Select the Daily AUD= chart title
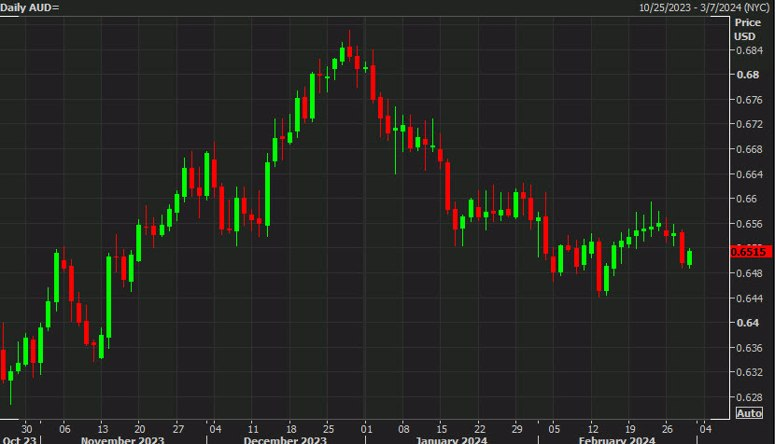 tap(30, 8)
